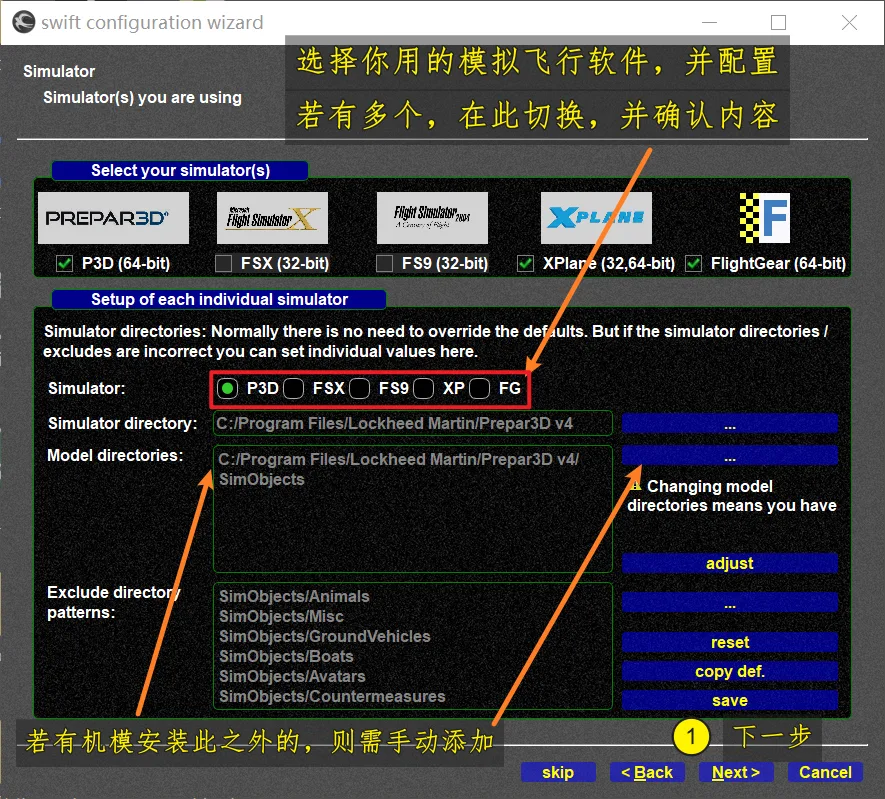Click 'SimObjects/GroundVehicles' exclude pattern
This screenshot has width=885, height=799.
325,636
